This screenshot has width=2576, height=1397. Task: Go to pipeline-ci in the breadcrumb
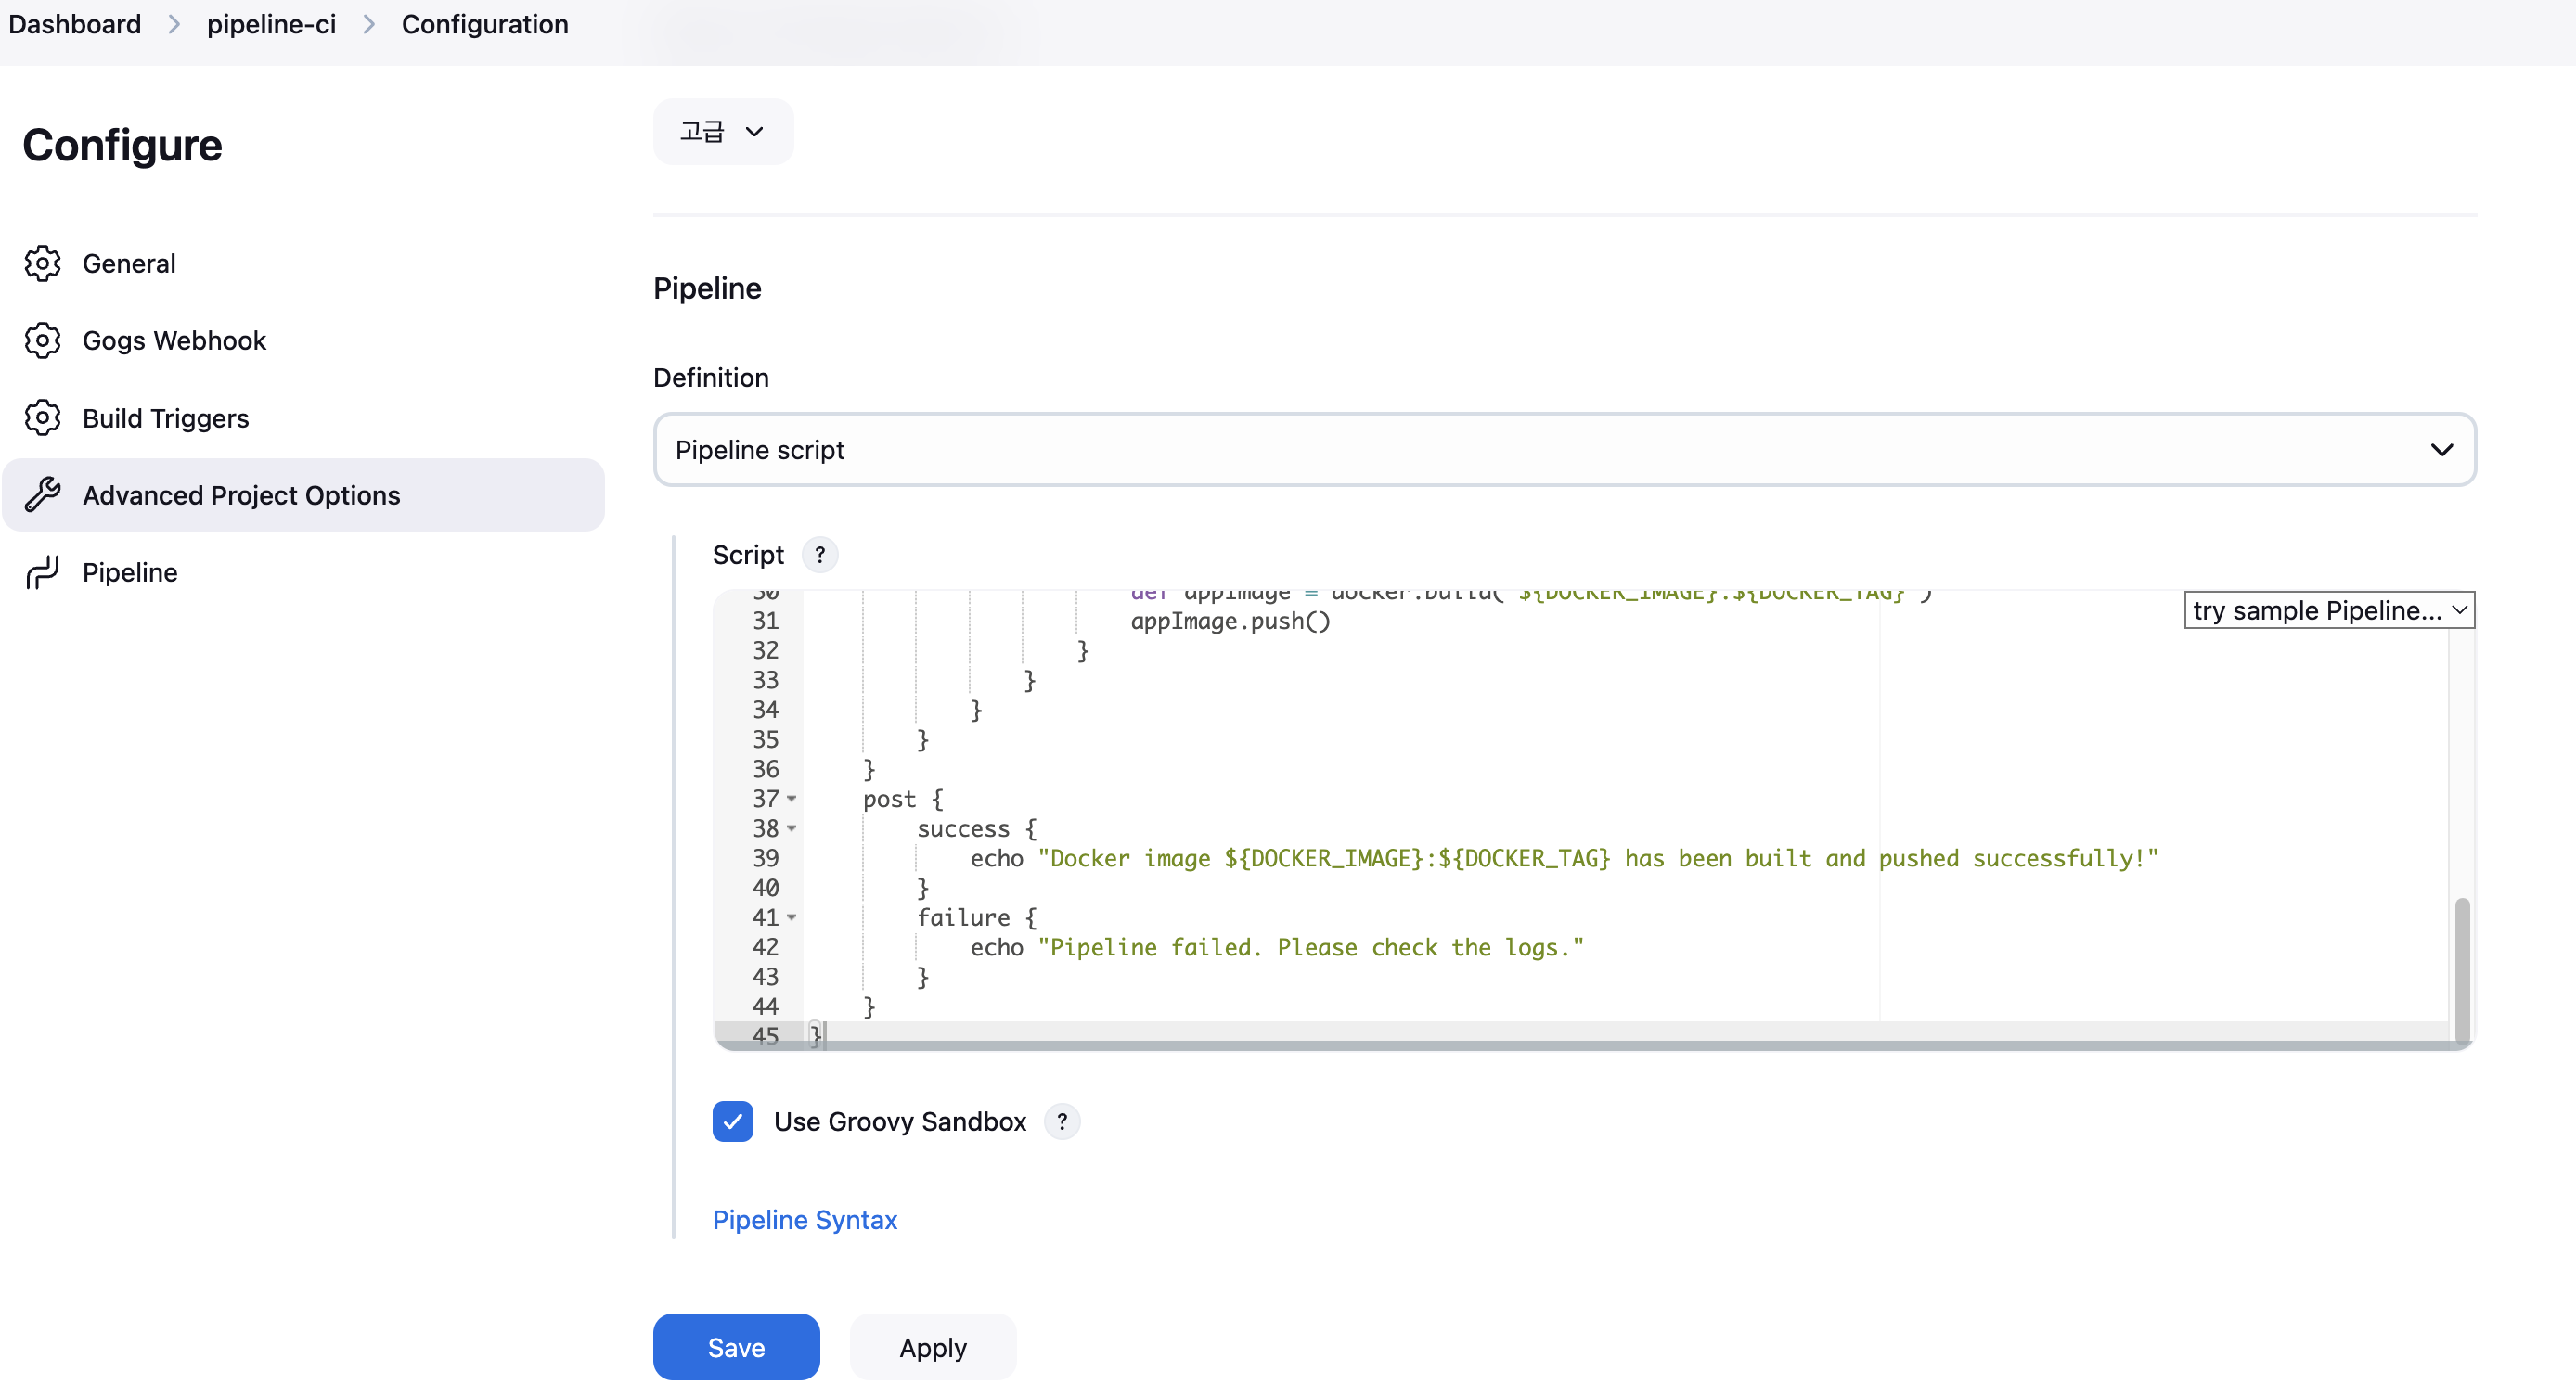click(x=271, y=24)
